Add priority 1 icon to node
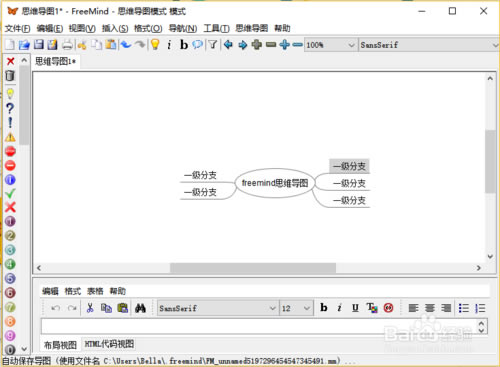 (10, 221)
